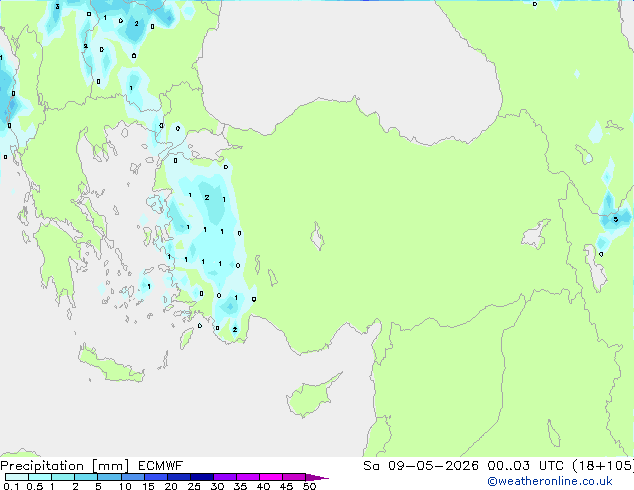Click the 'Sa 09-05-2026' date text
Screen dimensions: 634x490
(x=421, y=466)
